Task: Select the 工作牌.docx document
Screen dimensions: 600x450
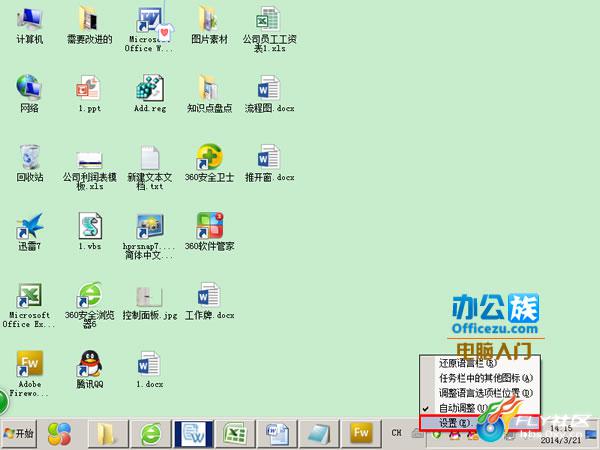Action: tap(209, 302)
